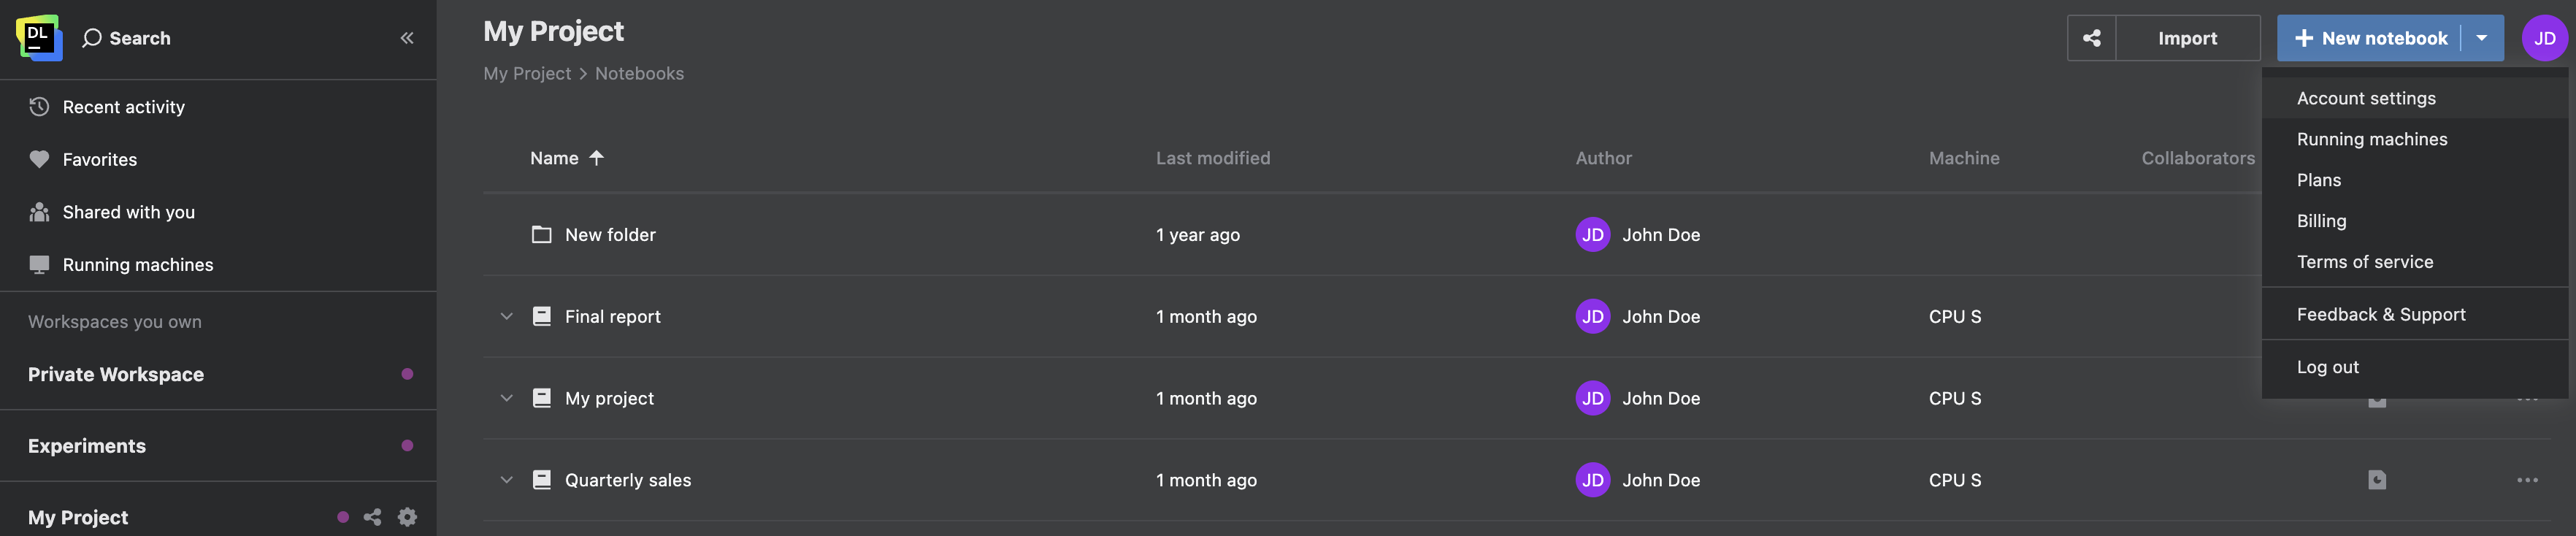Click the New notebook button

tap(2371, 38)
